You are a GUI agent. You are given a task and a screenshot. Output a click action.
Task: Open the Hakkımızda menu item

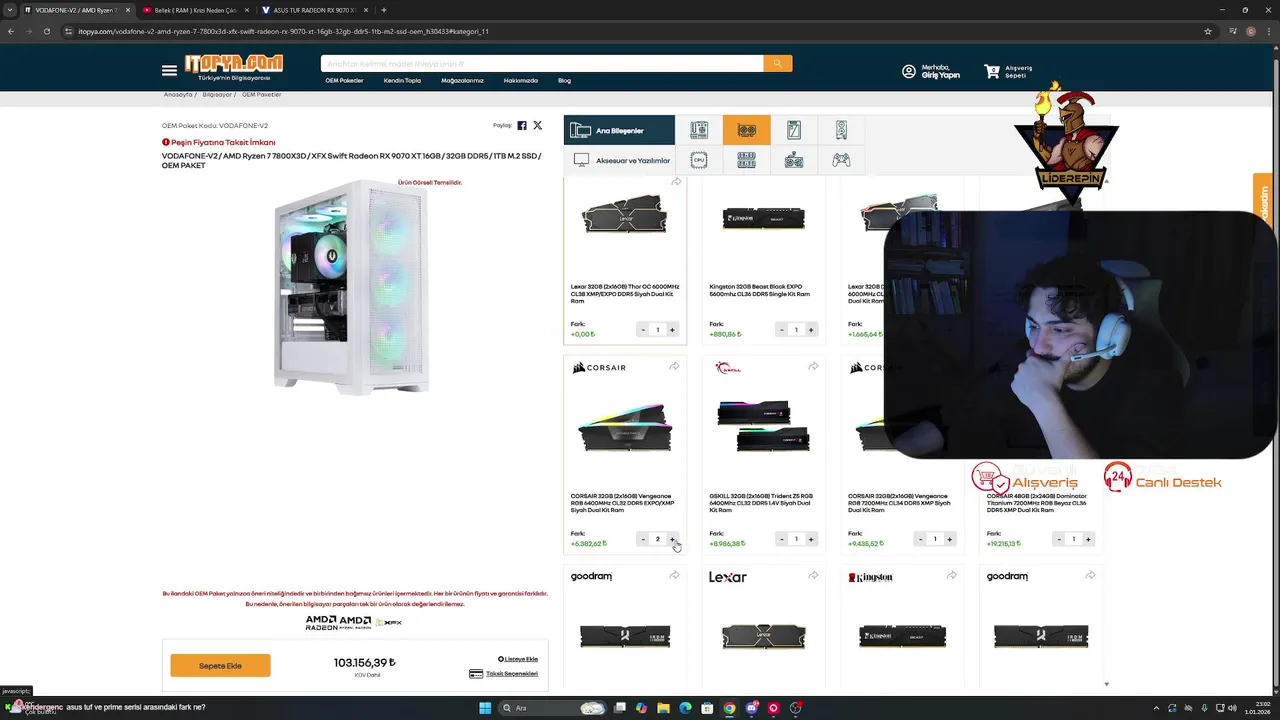tap(521, 80)
